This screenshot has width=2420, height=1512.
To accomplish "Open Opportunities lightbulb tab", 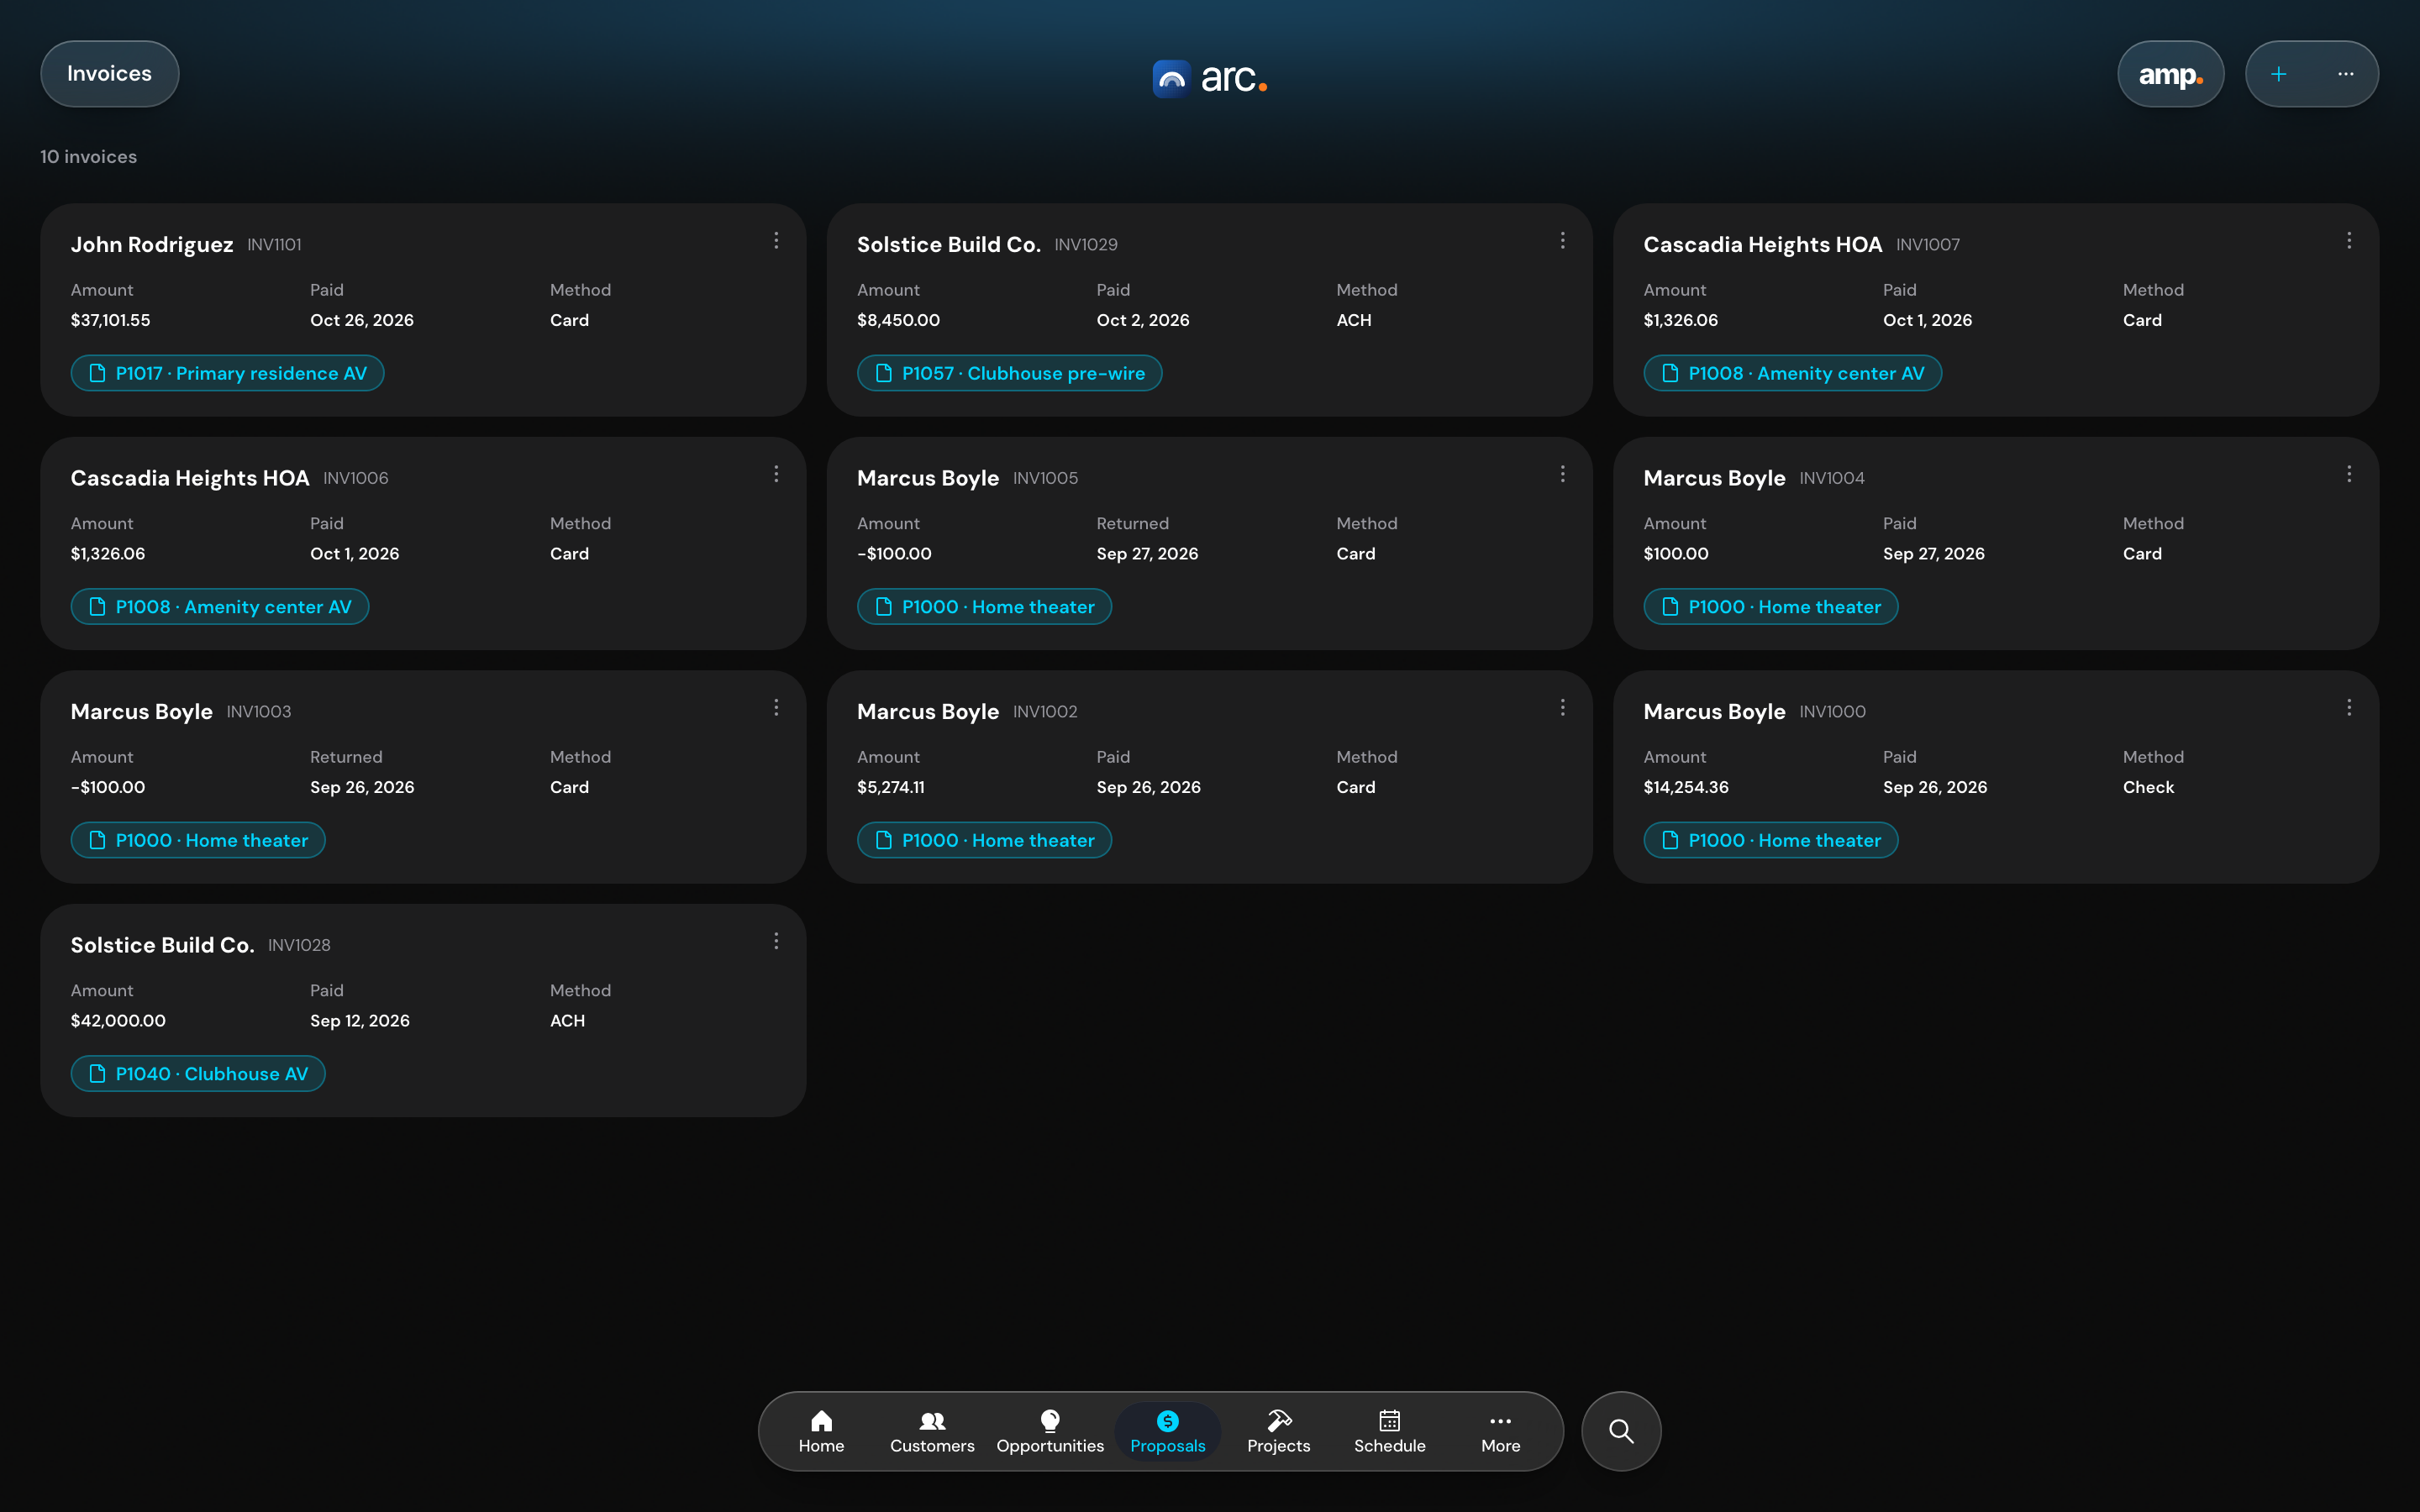I will [x=1050, y=1431].
